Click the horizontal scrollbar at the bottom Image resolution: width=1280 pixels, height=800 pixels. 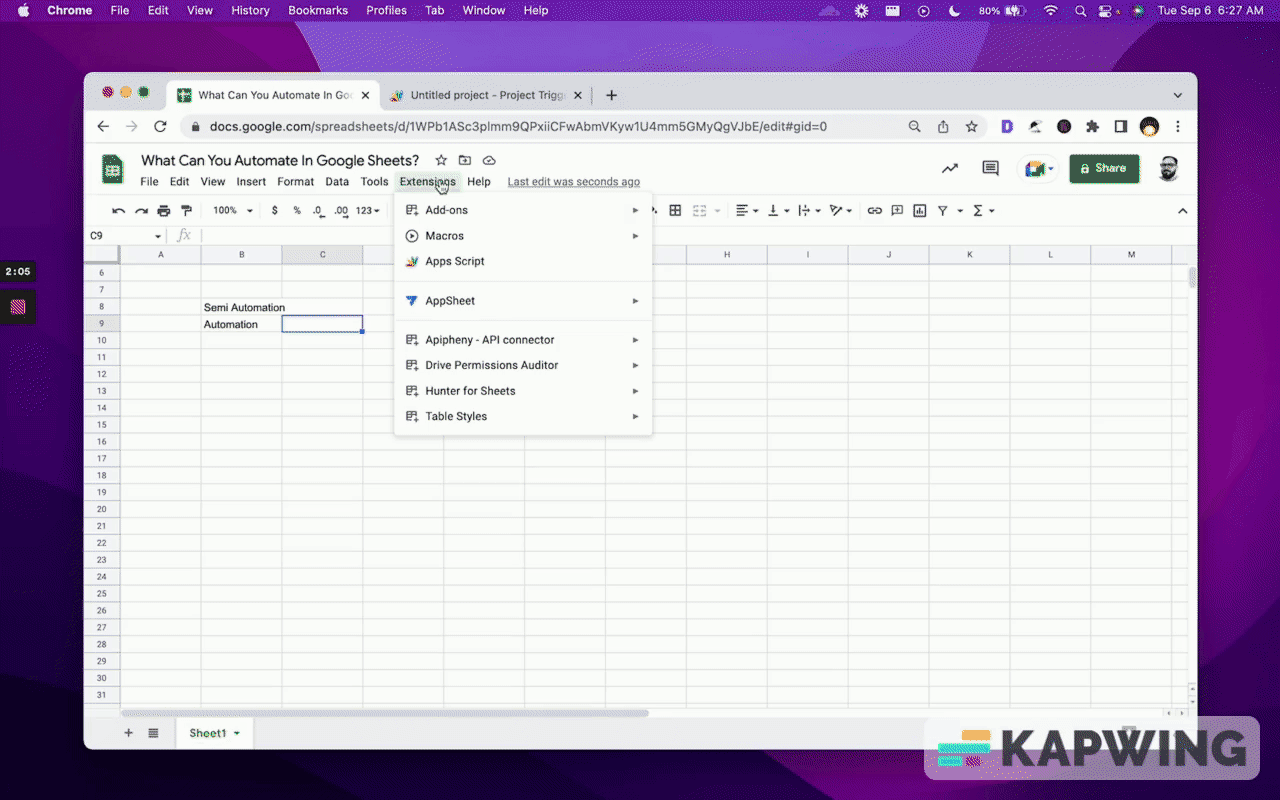(x=385, y=713)
